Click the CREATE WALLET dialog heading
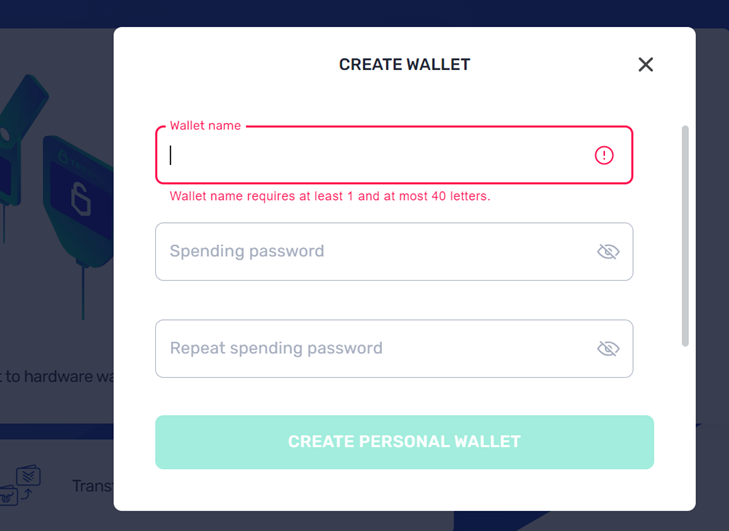The width and height of the screenshot is (729, 531). coord(404,65)
